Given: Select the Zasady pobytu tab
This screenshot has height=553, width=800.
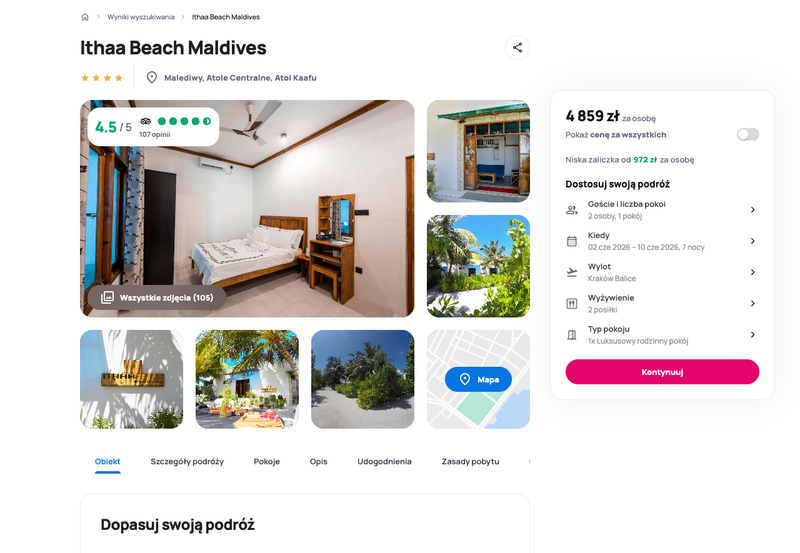Looking at the screenshot, I should pos(470,461).
